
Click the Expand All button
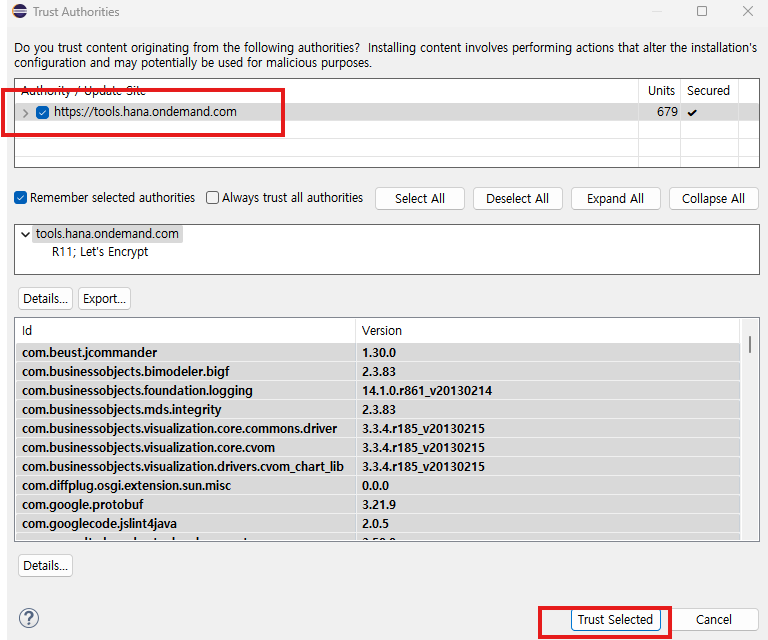tap(615, 198)
